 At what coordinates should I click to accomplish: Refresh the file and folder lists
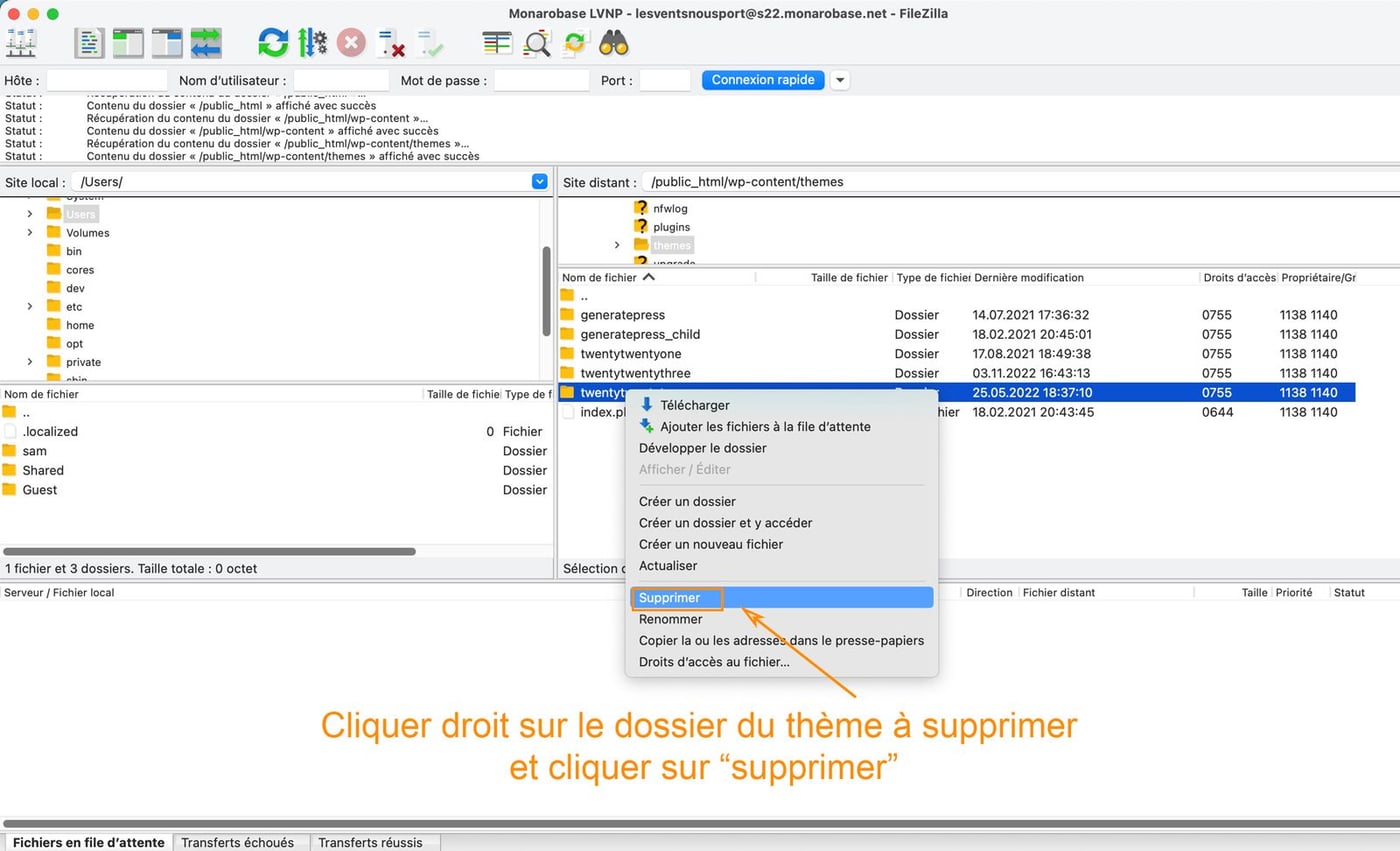tap(271, 42)
